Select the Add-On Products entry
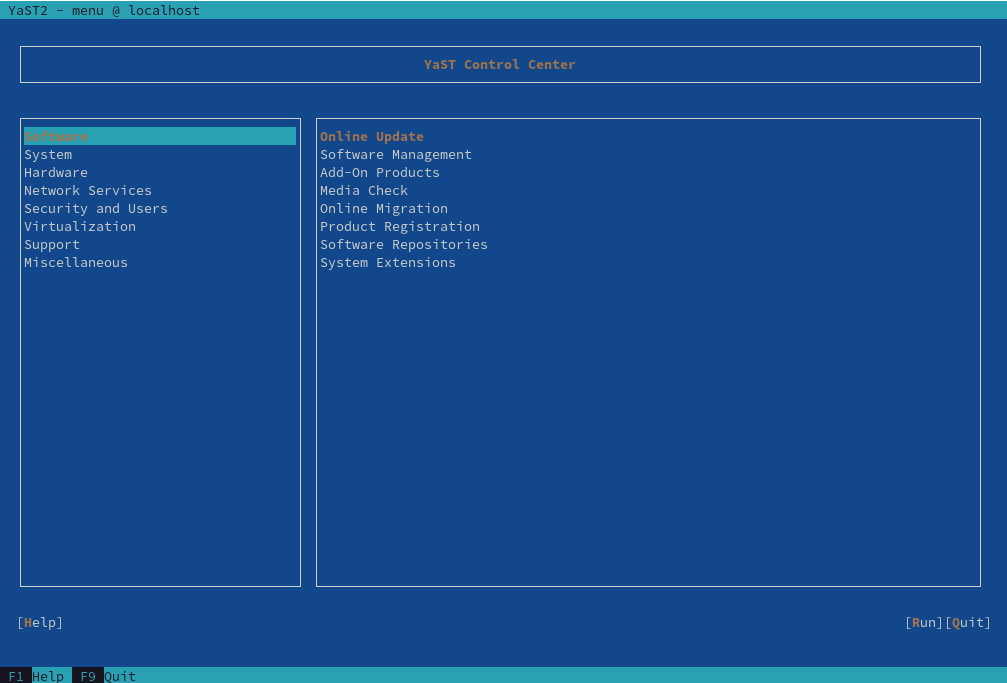Viewport: 1007px width, 683px height. pos(380,172)
